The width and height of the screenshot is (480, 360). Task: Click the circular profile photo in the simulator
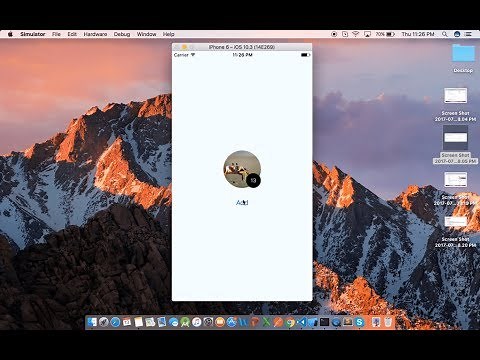[x=242, y=169]
